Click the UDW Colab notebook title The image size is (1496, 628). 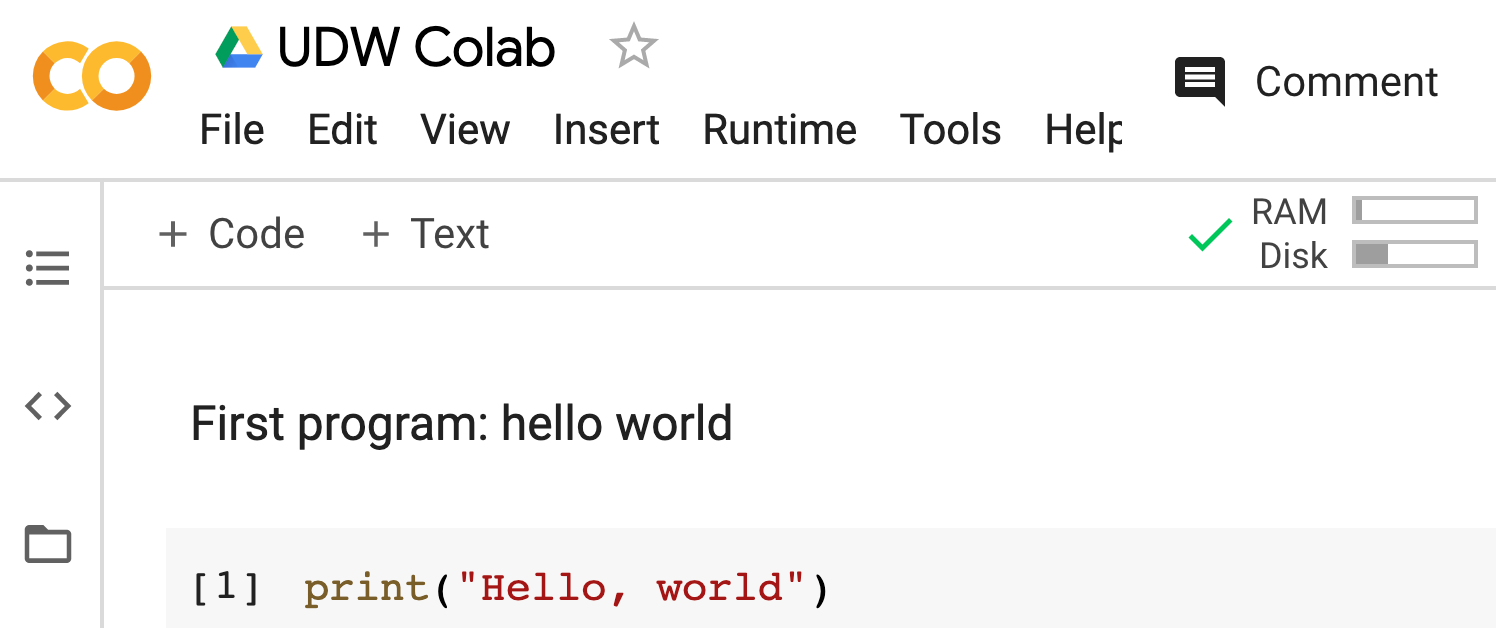pos(416,48)
